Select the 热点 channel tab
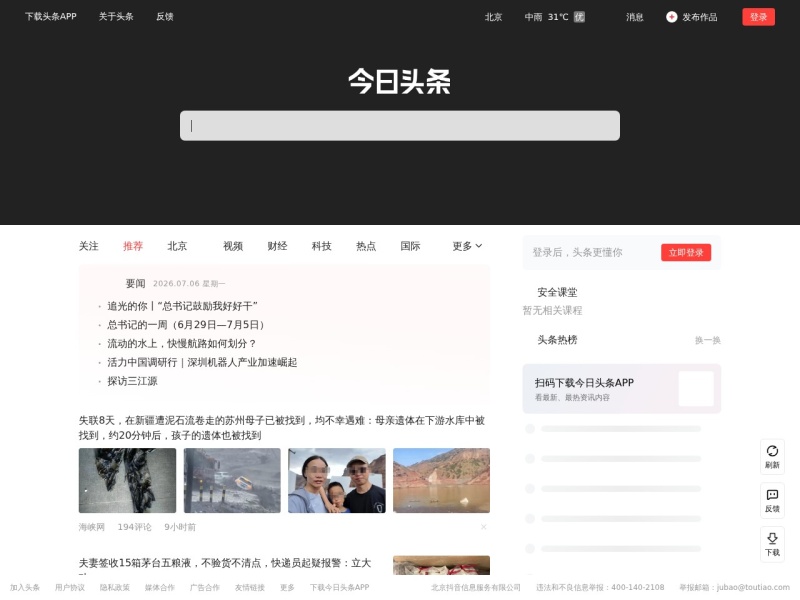Image resolution: width=800 pixels, height=600 pixels. coord(366,246)
